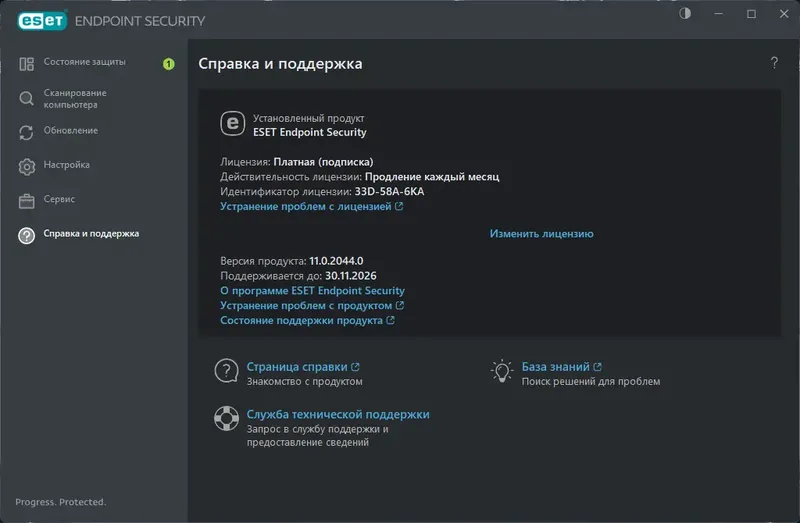Open Устранение проблем с лицензией link
This screenshot has width=800, height=523.
[x=306, y=206]
